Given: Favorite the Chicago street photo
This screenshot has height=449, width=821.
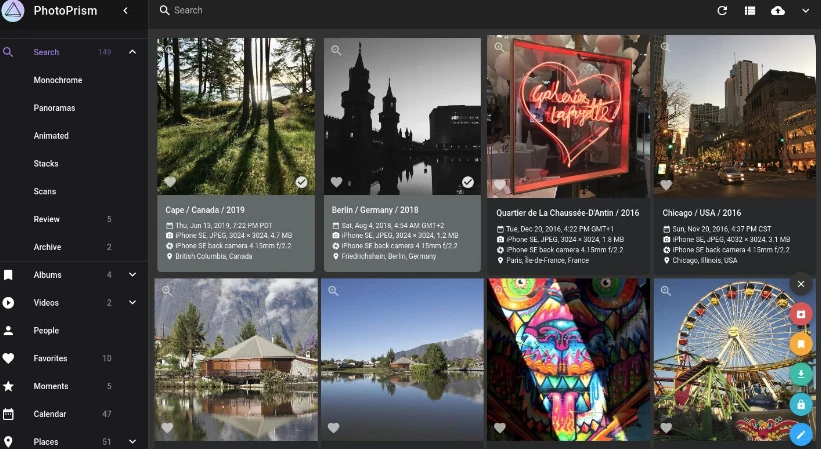Looking at the screenshot, I should pos(666,185).
